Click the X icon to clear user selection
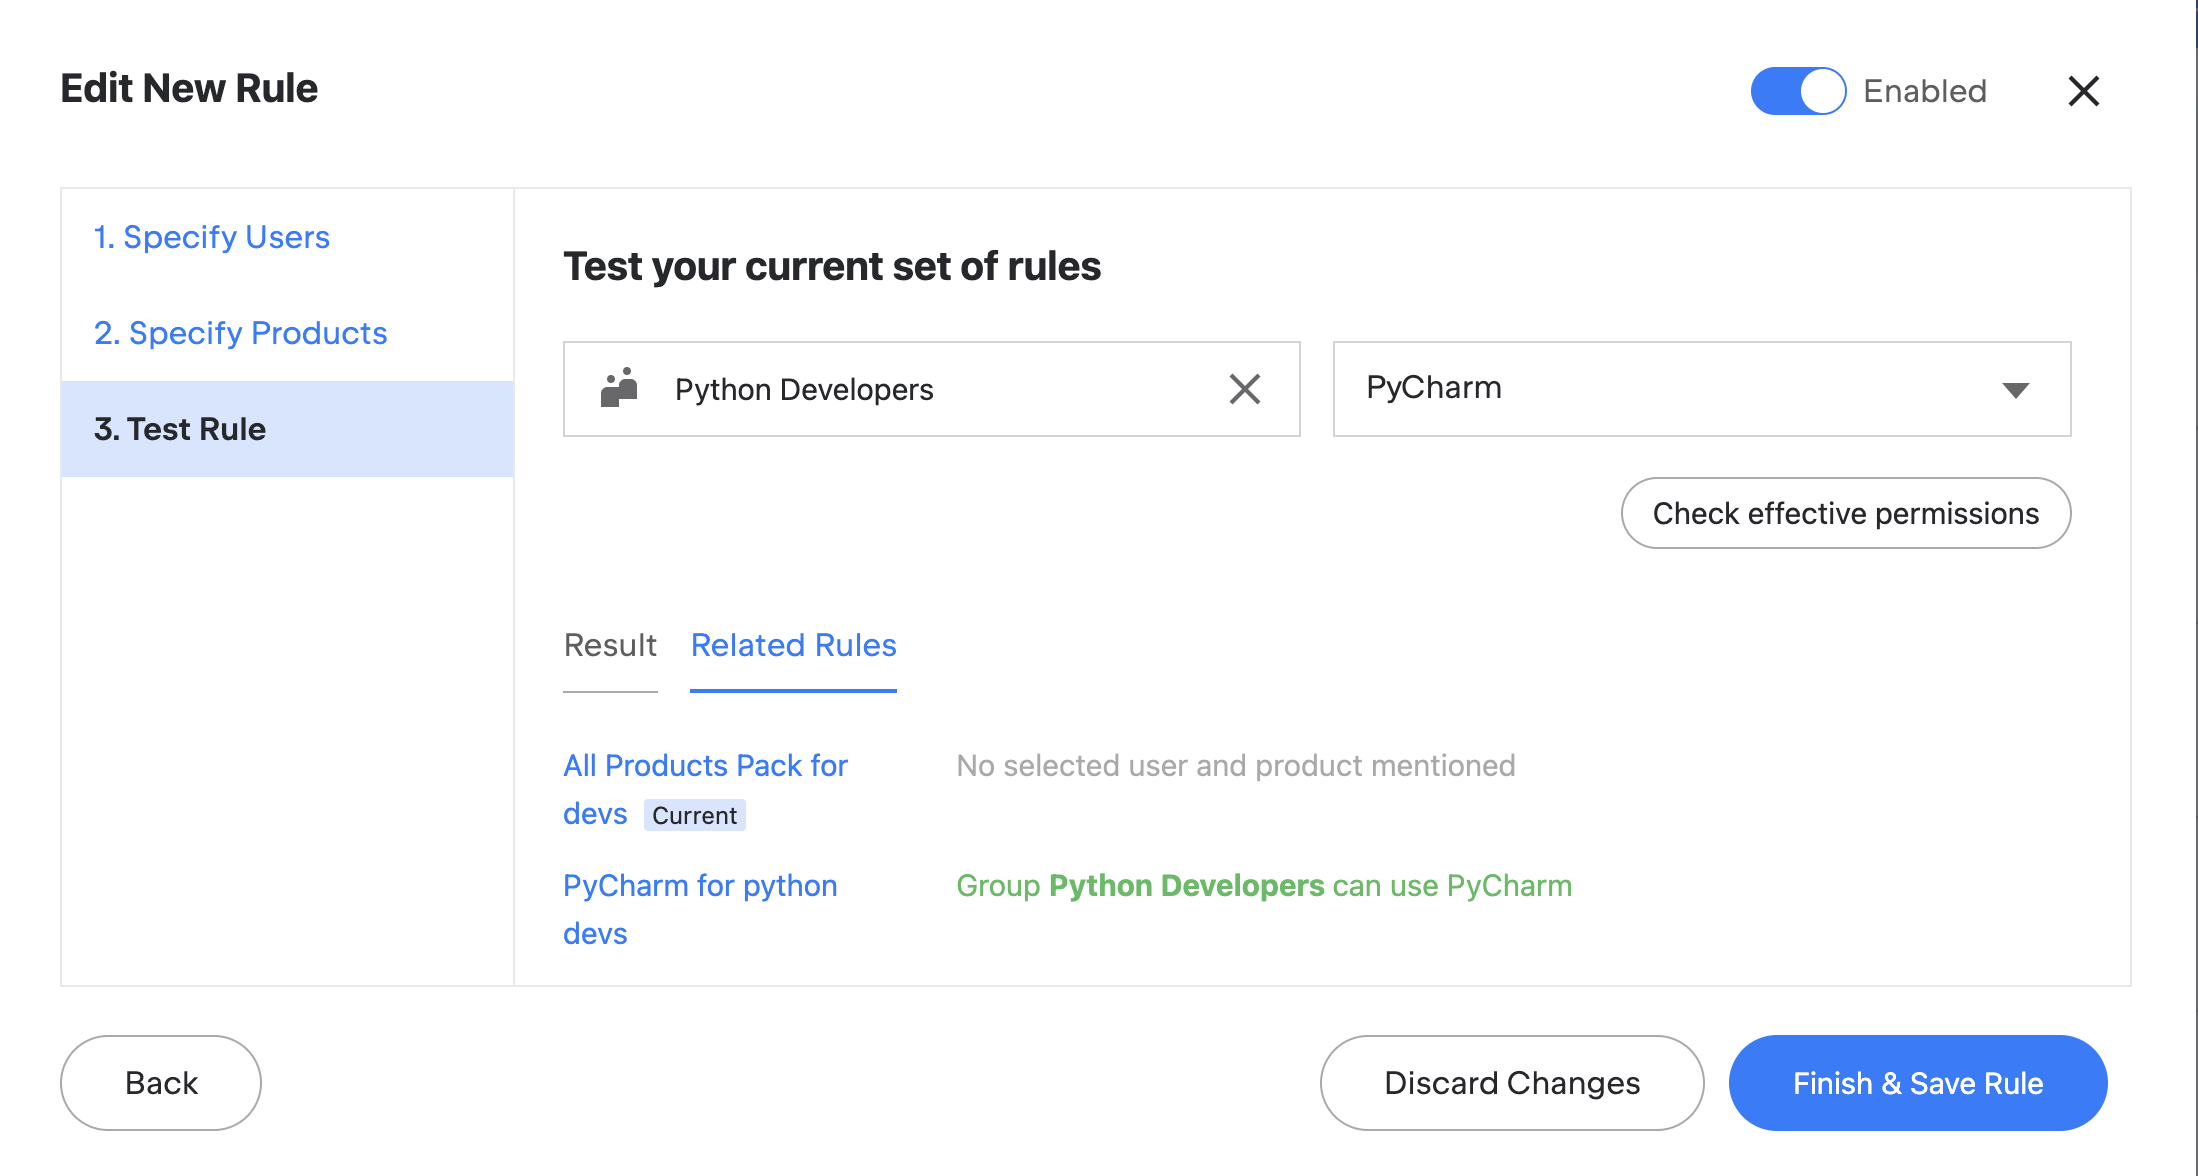Screen dimensions: 2198x1176 tap(1244, 390)
